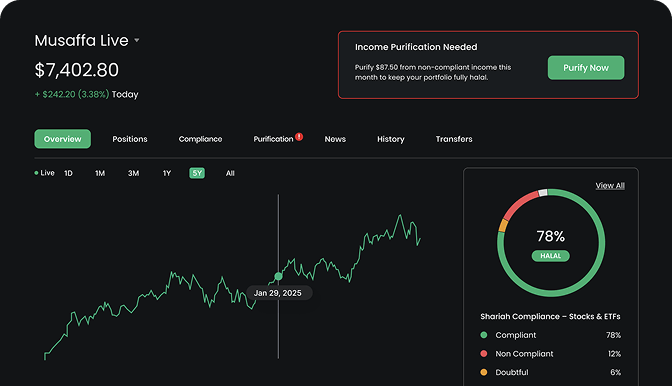Set chart range to 1M
Viewport: 672px width, 386px height.
point(100,173)
